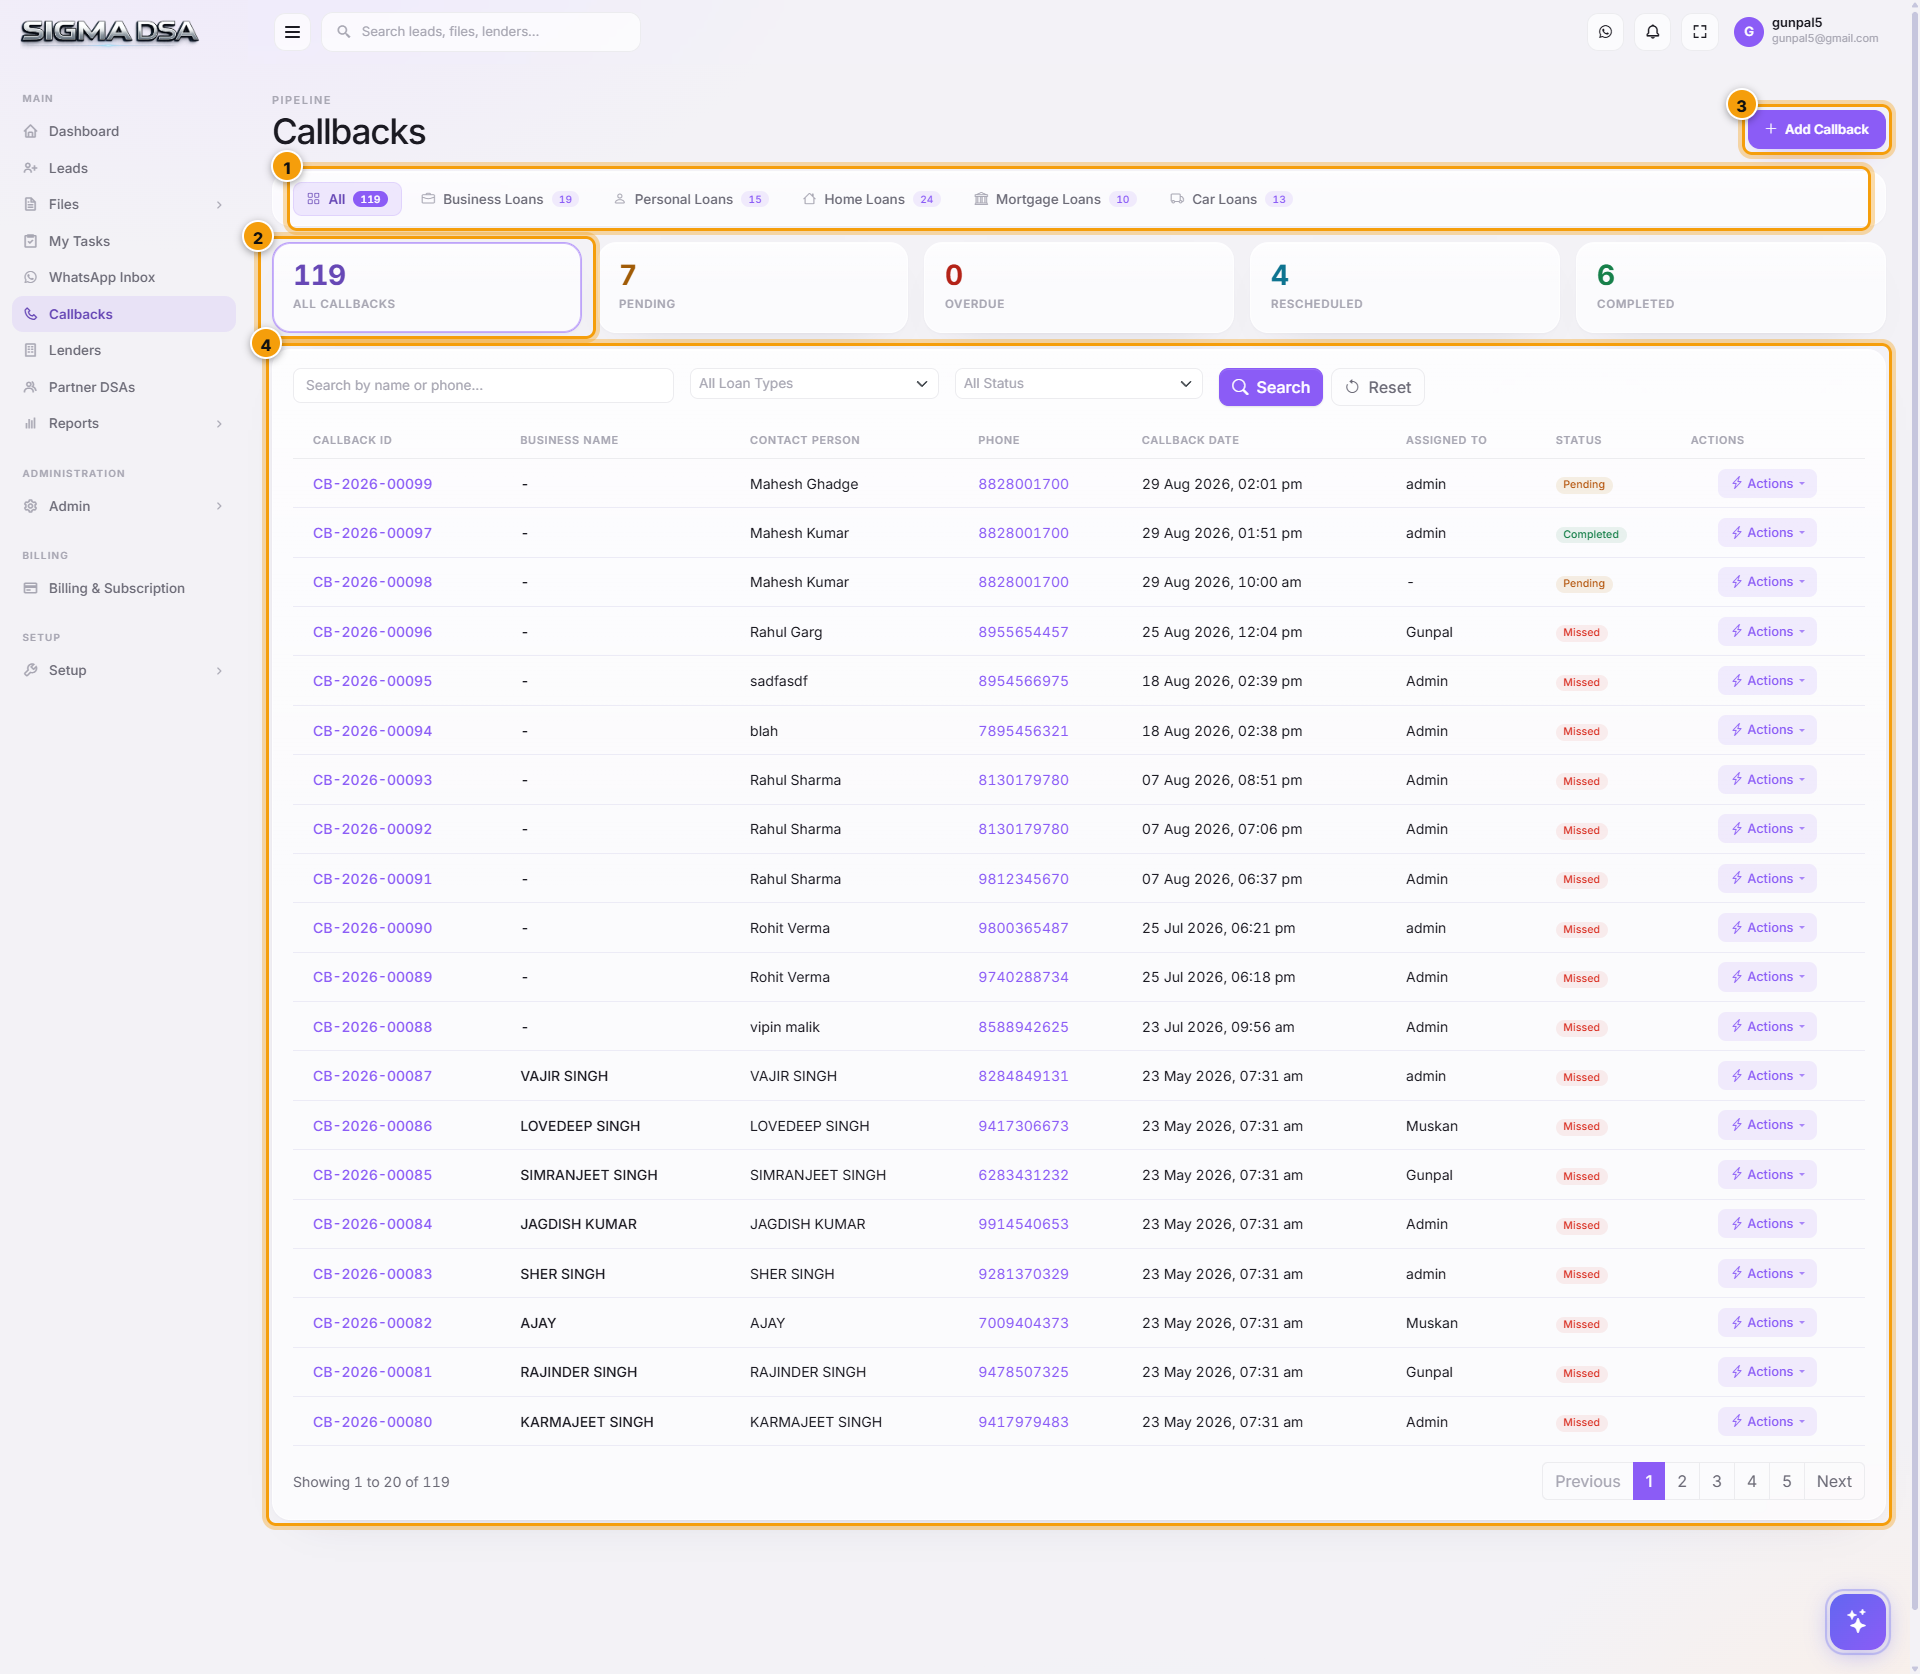1920x1674 pixels.
Task: Toggle the hamburger sidebar menu
Action: click(292, 32)
